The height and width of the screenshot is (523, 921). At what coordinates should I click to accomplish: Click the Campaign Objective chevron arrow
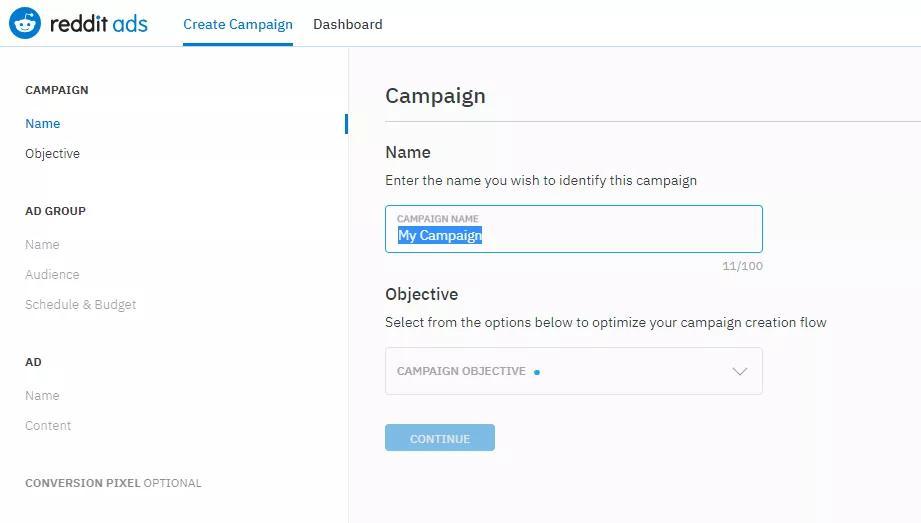click(740, 371)
